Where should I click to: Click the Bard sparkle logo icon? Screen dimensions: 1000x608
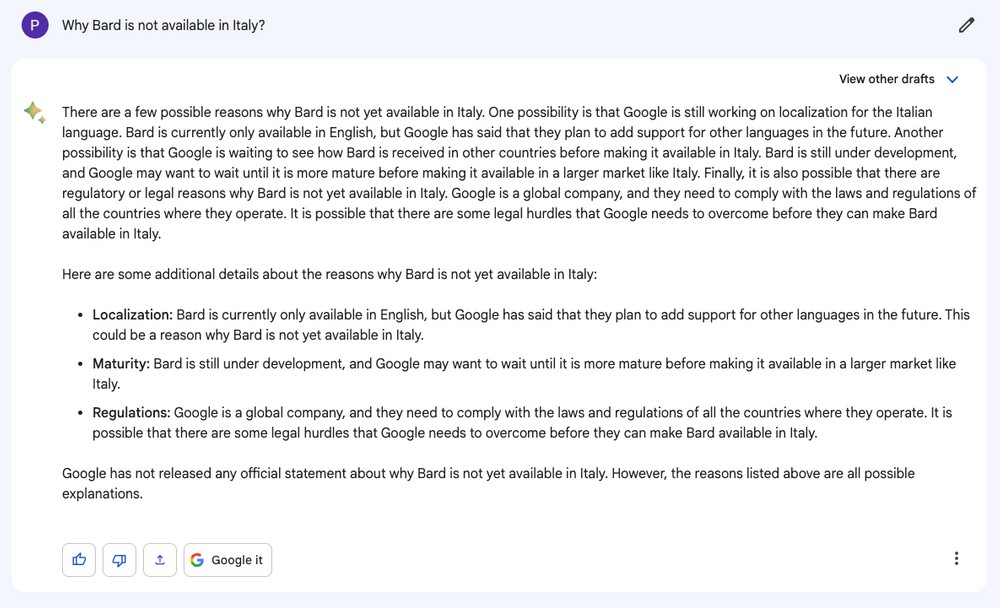(x=34, y=113)
